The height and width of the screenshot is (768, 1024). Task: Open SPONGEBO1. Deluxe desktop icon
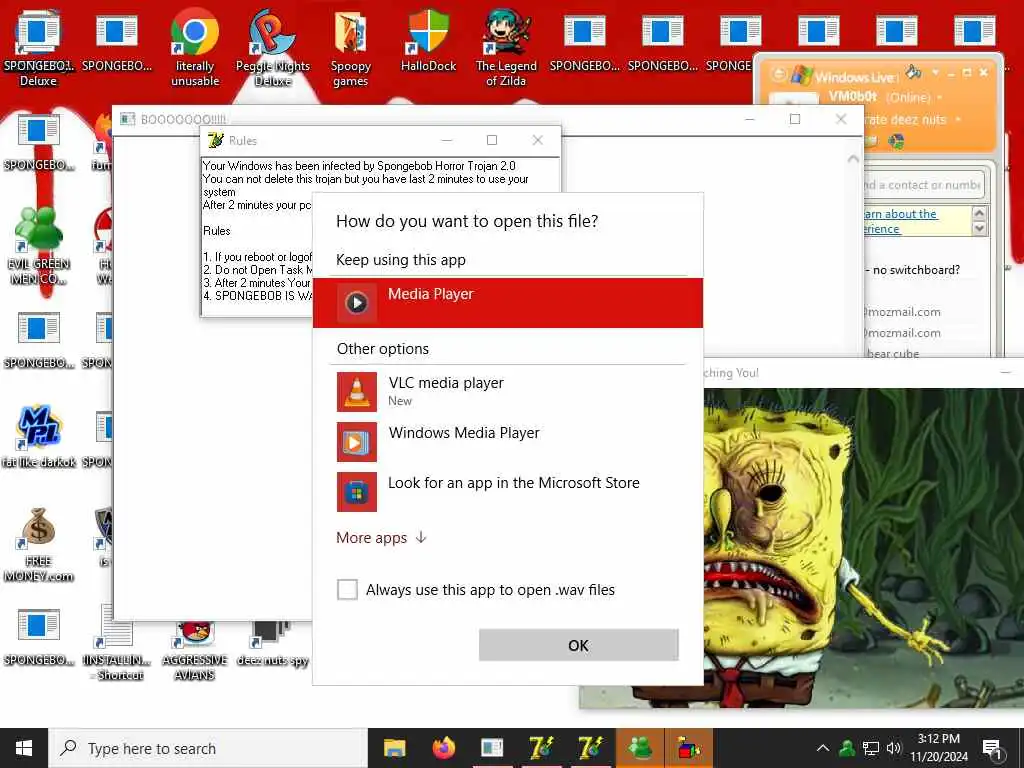tap(39, 49)
